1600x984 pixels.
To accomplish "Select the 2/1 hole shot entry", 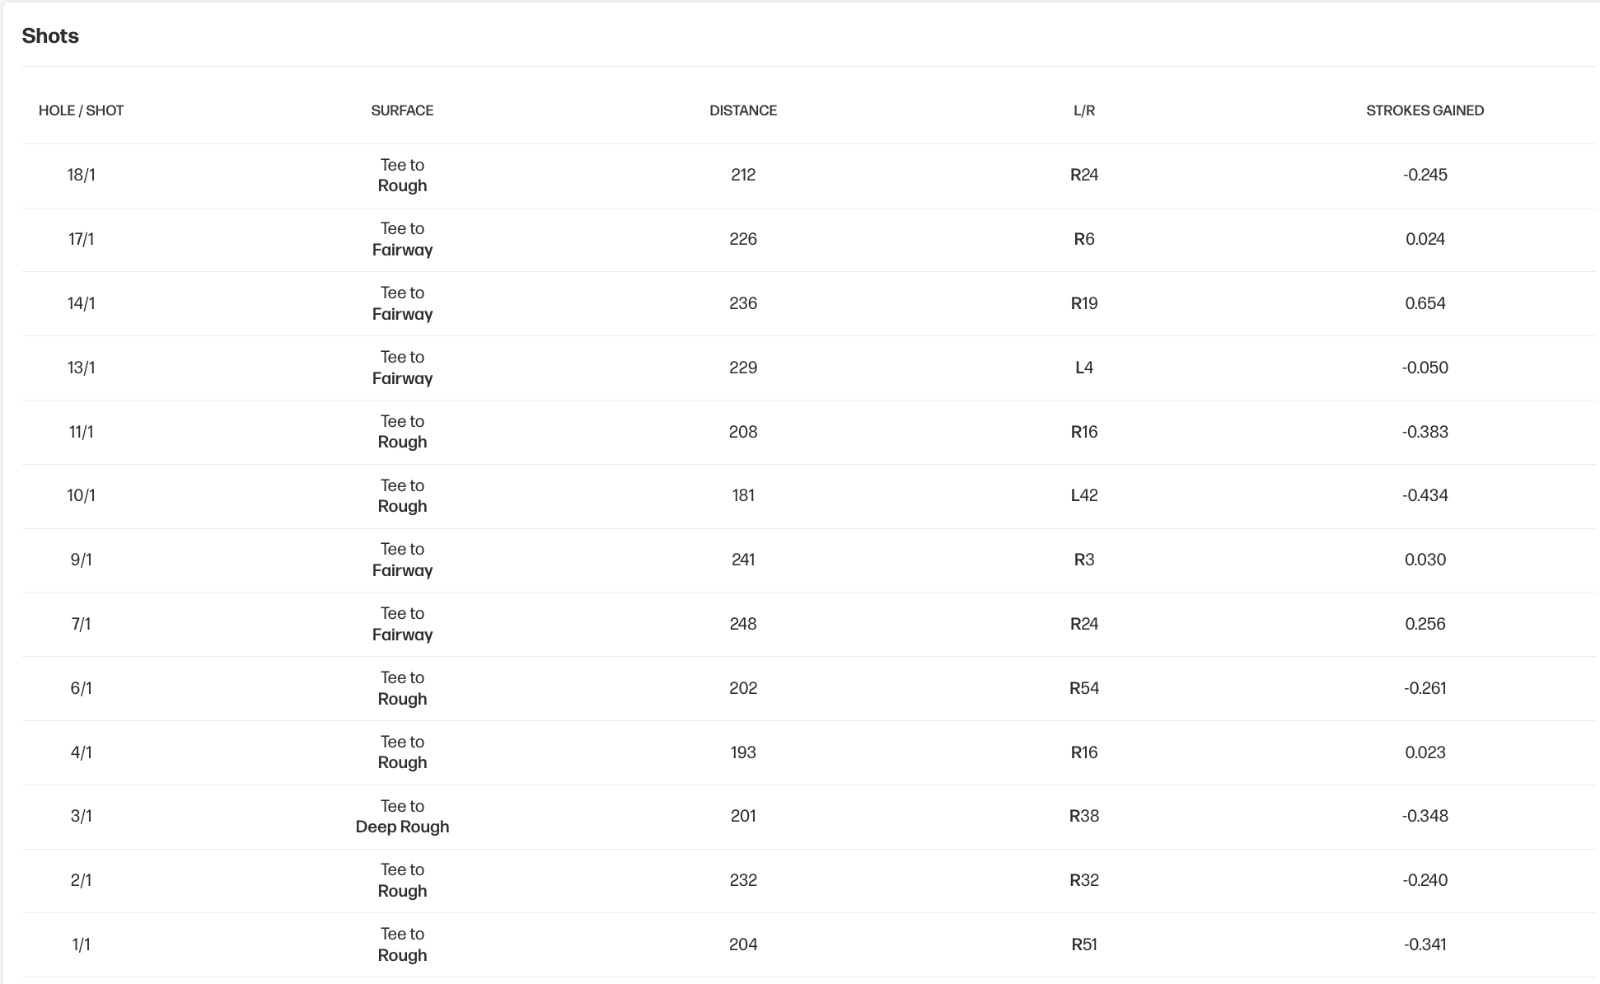I will [81, 880].
